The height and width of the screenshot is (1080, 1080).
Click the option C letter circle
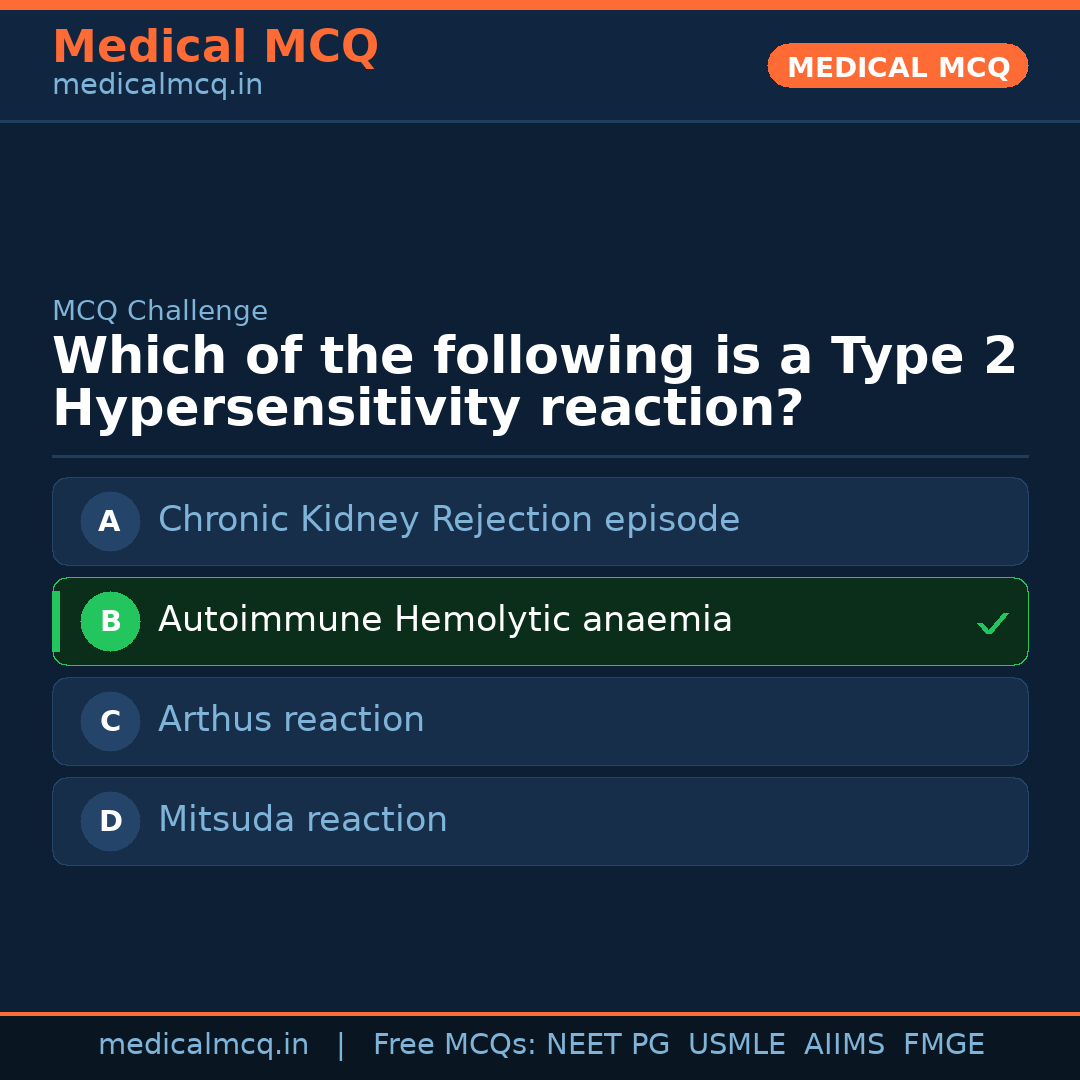110,721
